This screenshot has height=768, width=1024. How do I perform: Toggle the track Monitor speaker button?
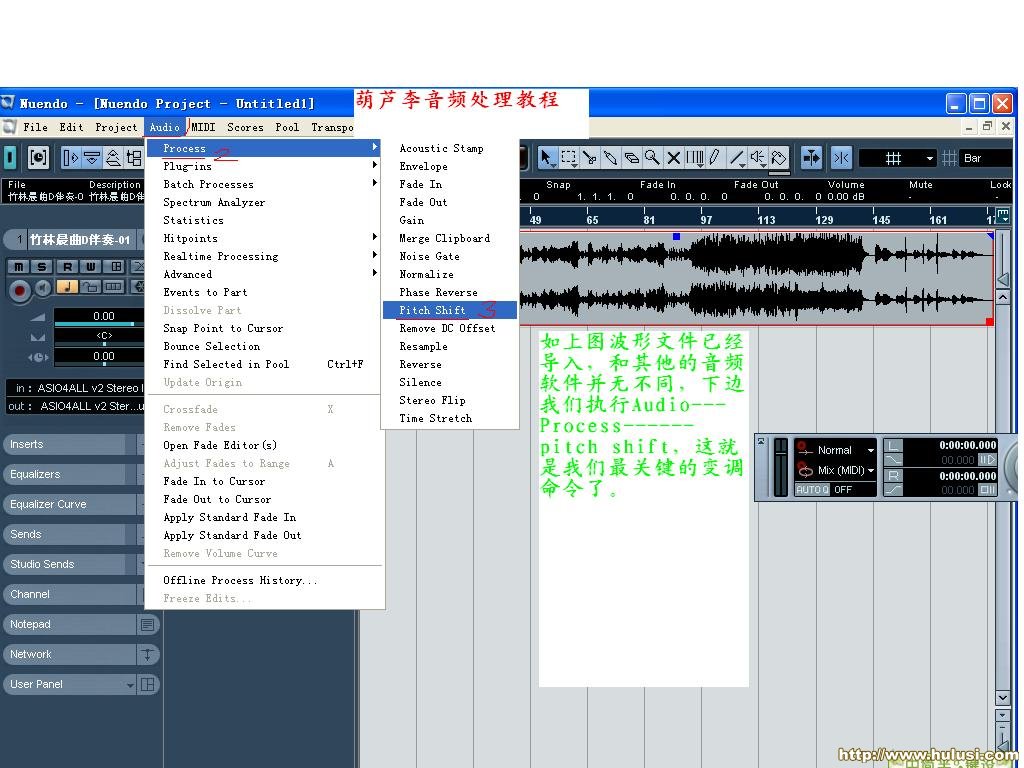click(43, 288)
